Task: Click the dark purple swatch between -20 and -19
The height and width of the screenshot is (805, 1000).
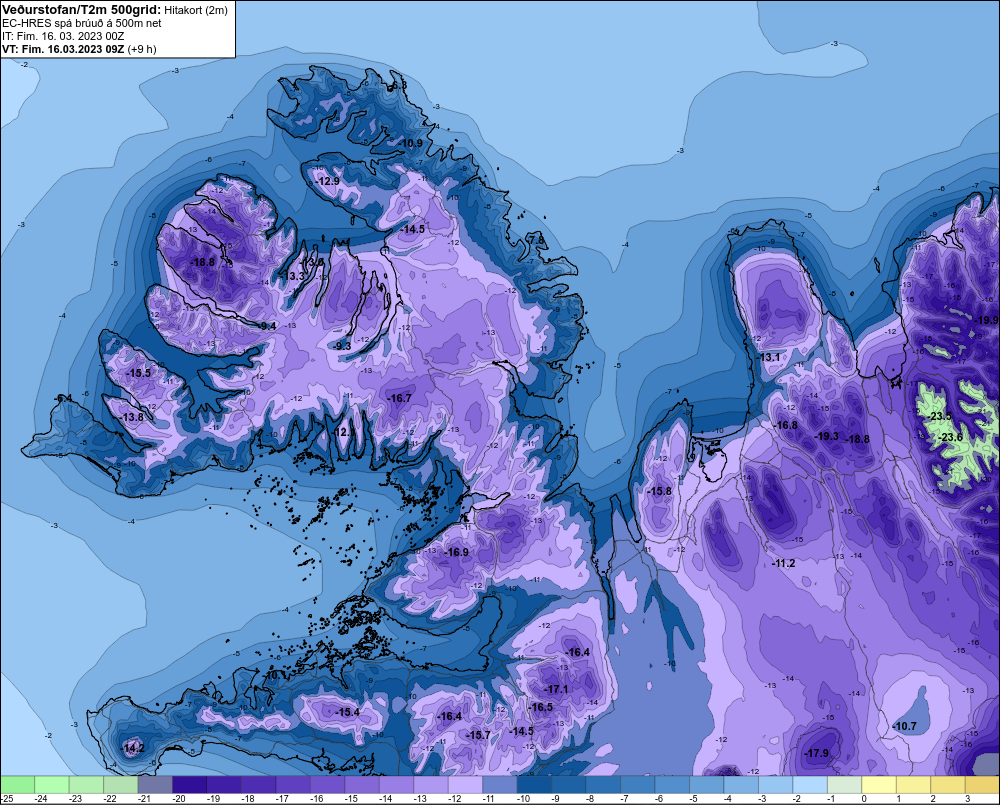Action: pos(190,784)
